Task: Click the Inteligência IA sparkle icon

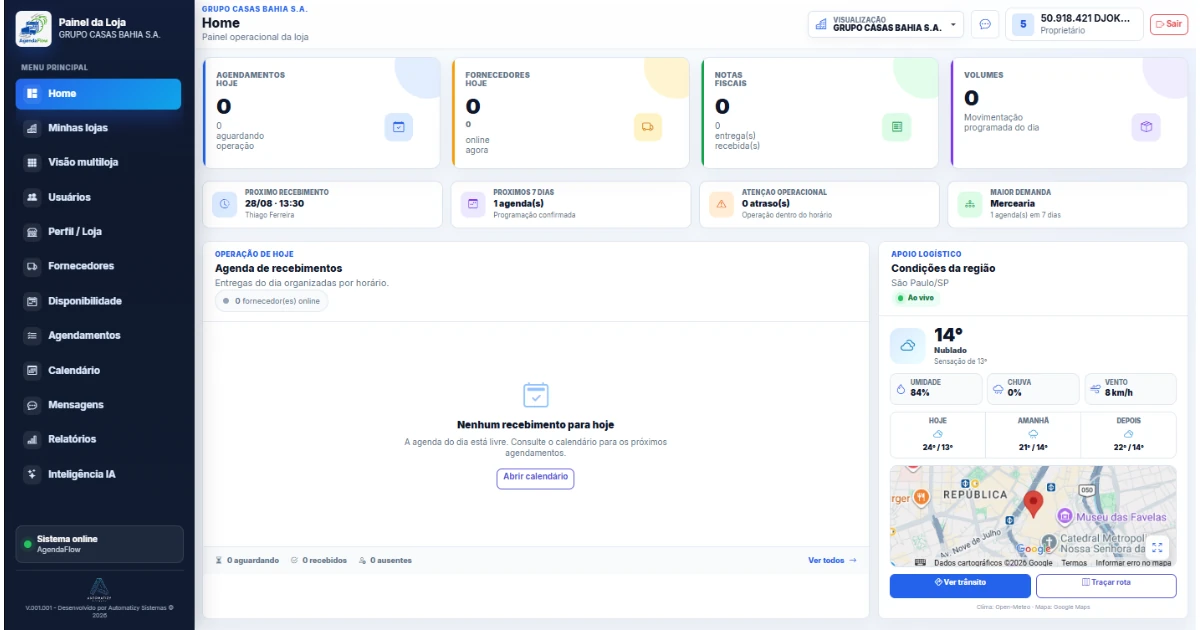Action: coord(32,474)
